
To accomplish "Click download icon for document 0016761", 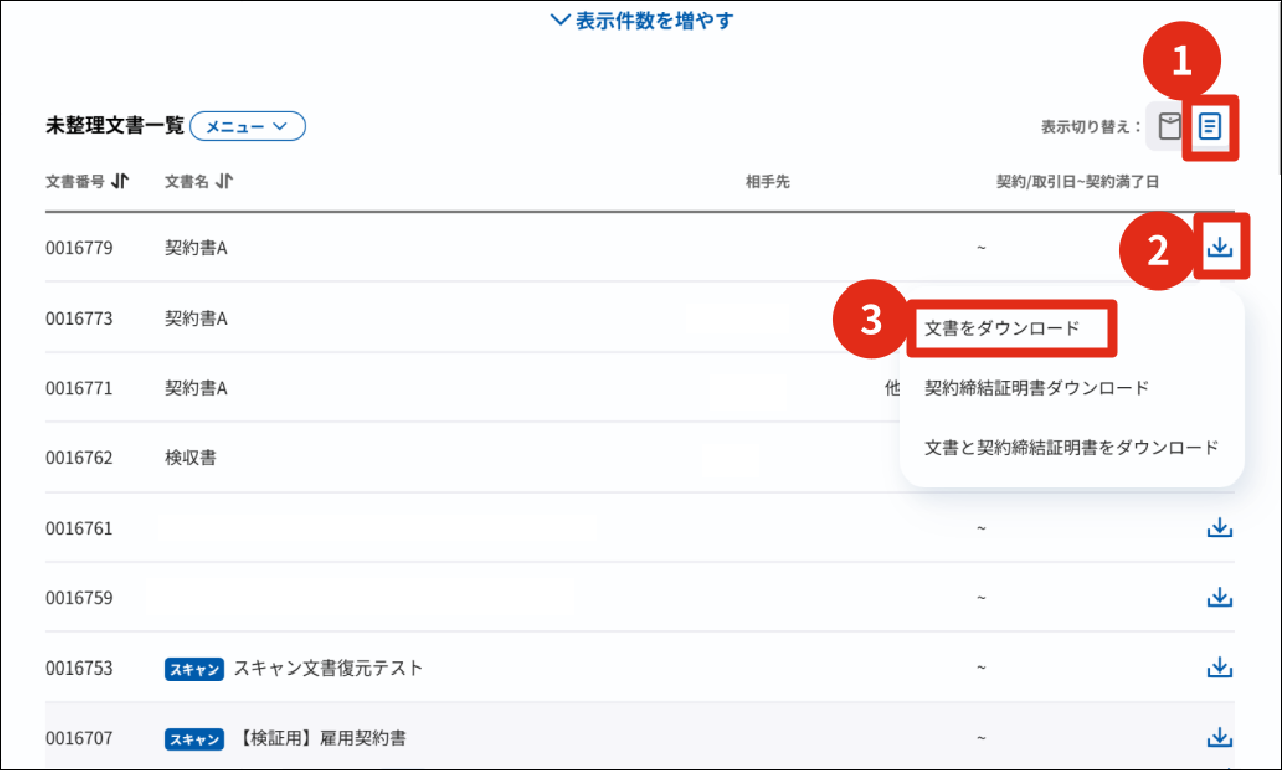I will (1219, 528).
